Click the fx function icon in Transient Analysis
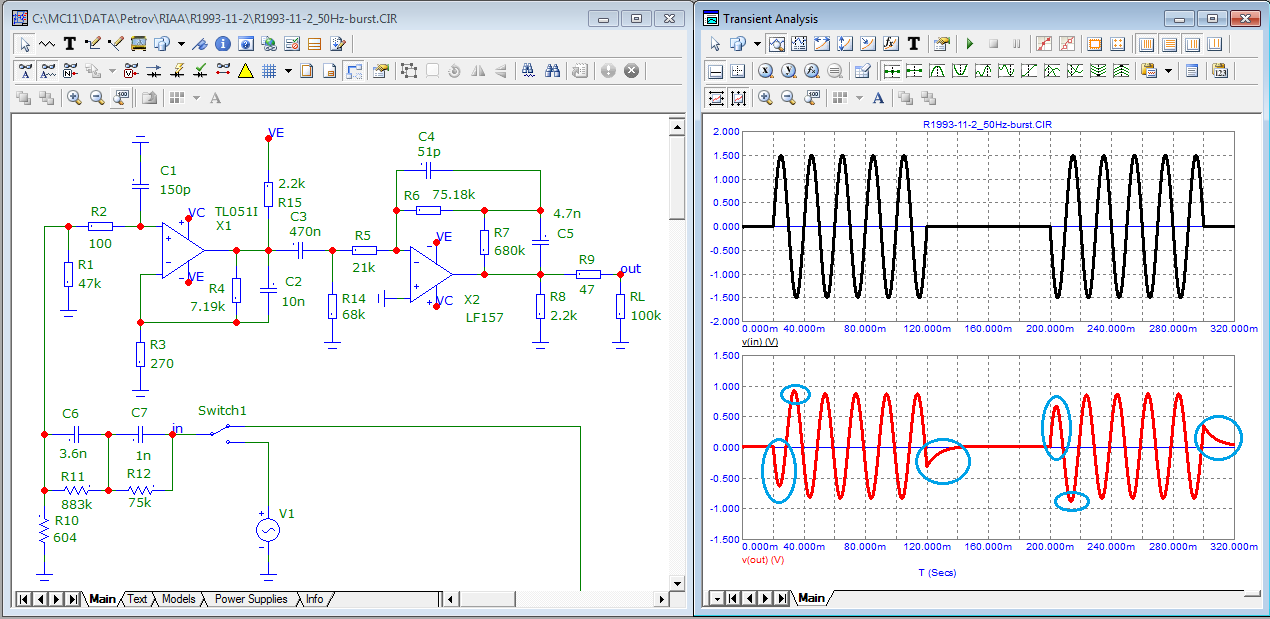1270x619 pixels. click(890, 44)
